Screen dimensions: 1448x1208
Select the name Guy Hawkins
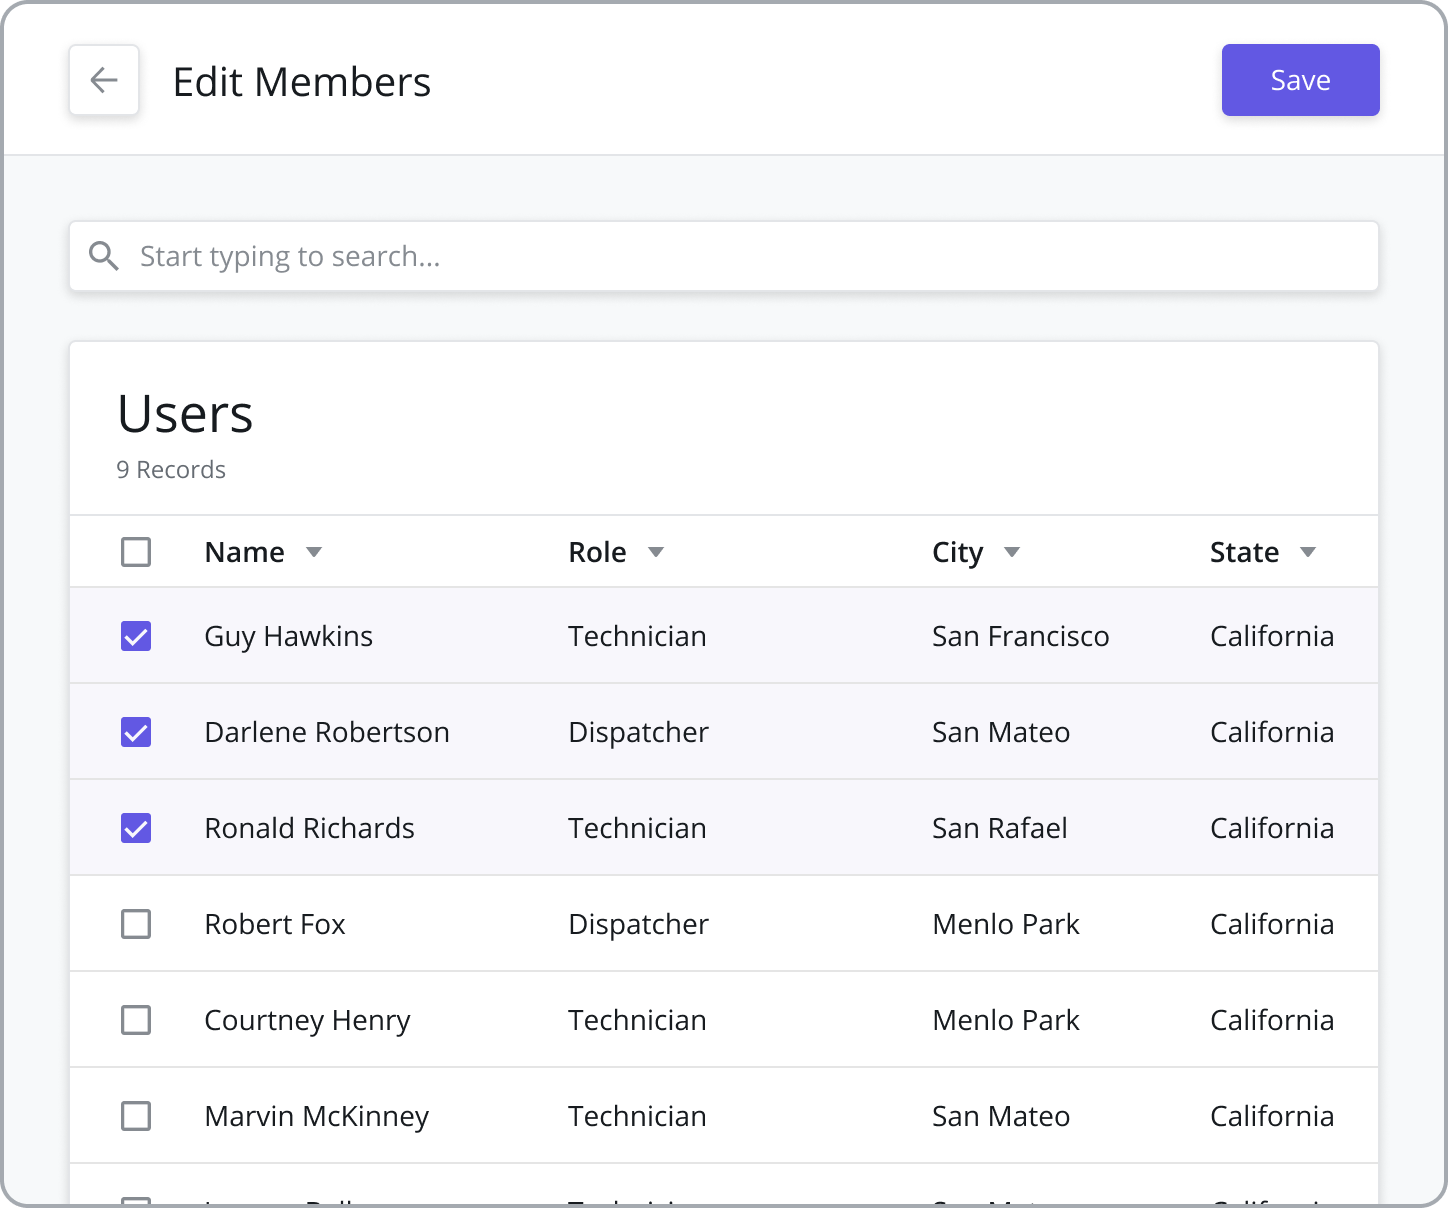coord(289,637)
